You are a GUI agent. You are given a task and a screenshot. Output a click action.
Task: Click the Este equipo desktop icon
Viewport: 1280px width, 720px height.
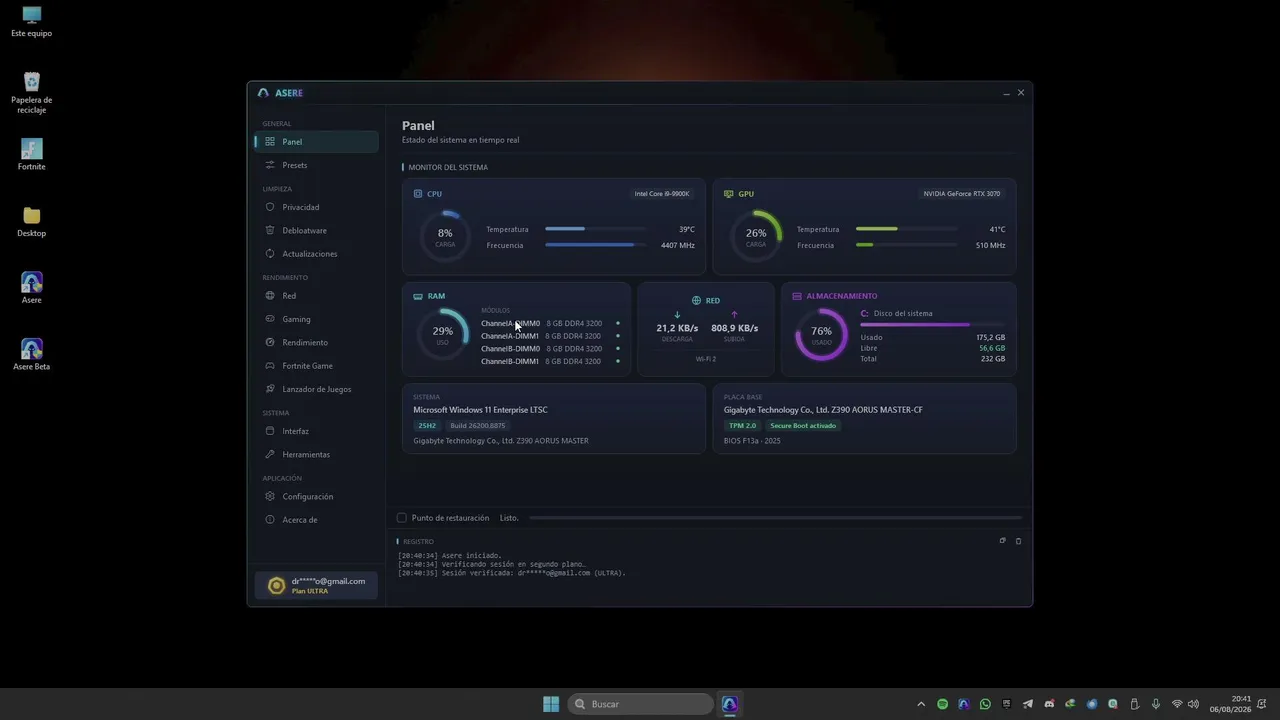[x=32, y=21]
